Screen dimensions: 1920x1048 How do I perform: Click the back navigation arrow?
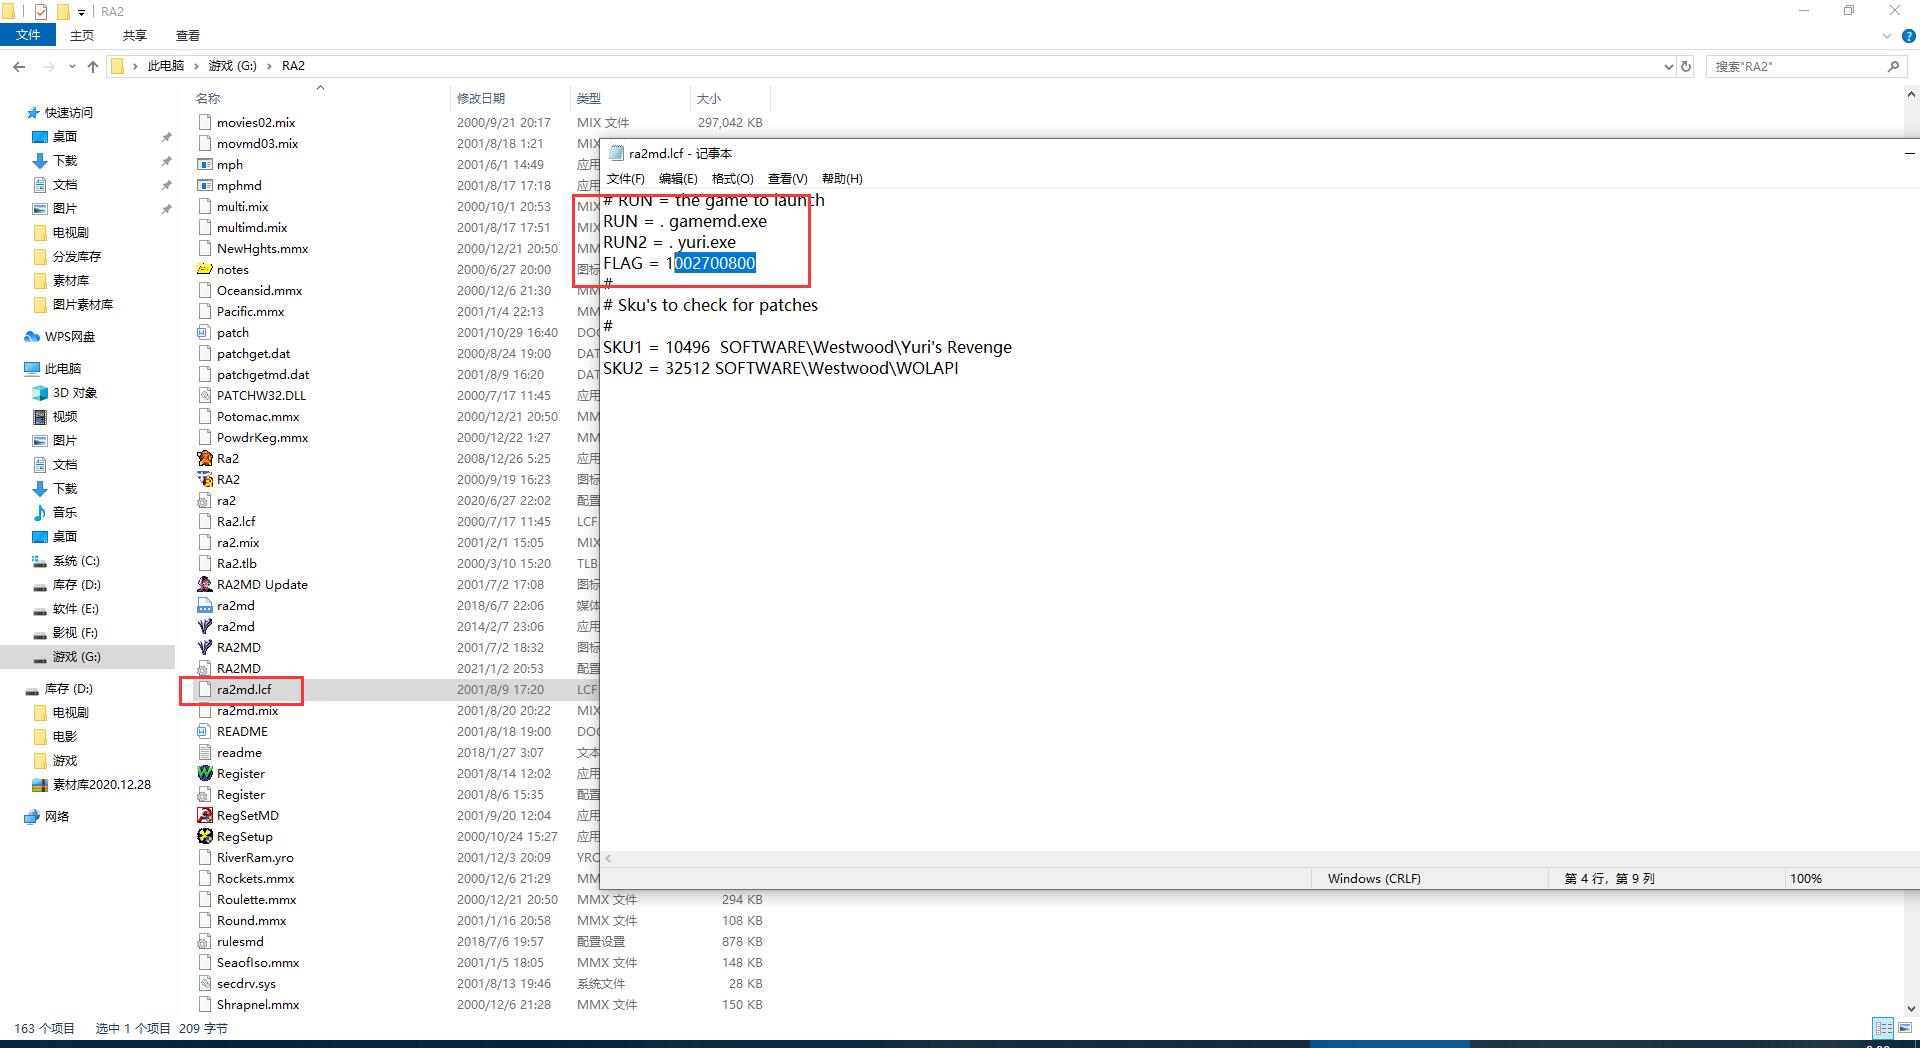pyautogui.click(x=19, y=66)
